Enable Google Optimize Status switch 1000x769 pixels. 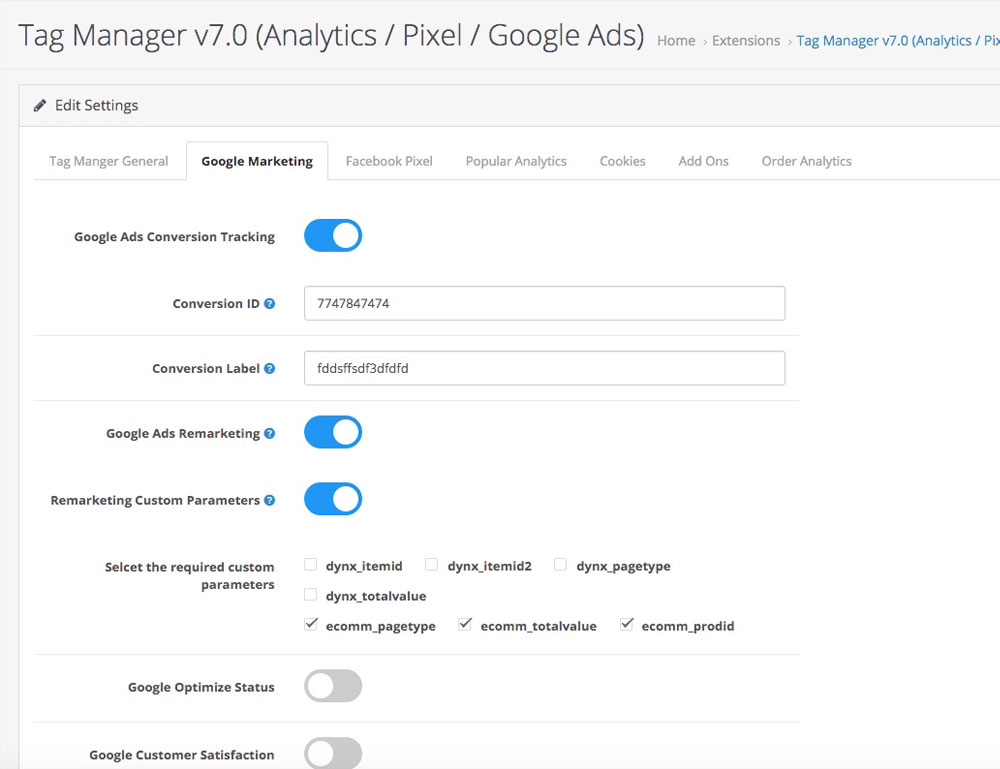[333, 686]
